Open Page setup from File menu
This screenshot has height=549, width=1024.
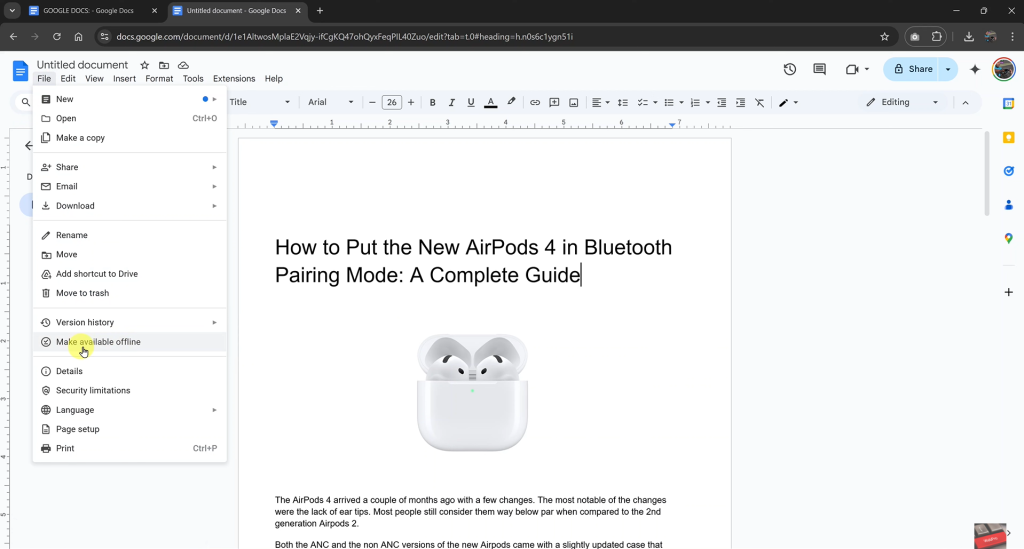[x=129, y=429]
